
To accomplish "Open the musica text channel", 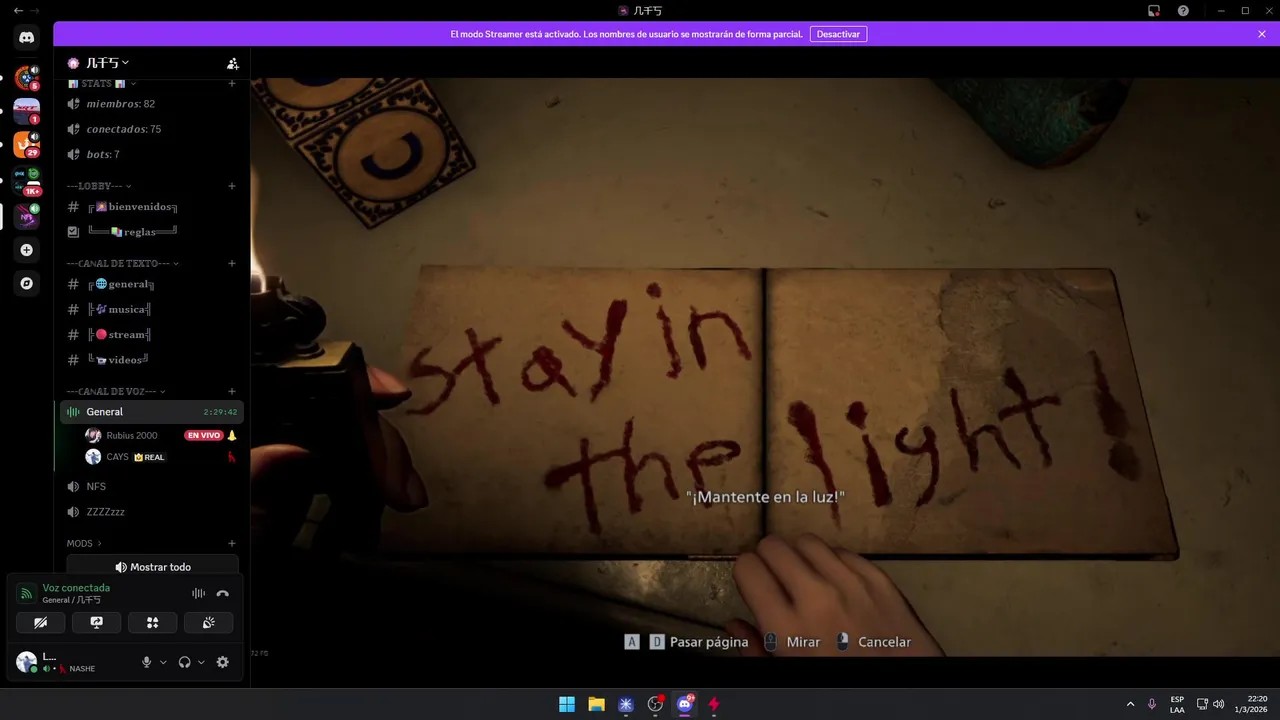I will point(150,309).
